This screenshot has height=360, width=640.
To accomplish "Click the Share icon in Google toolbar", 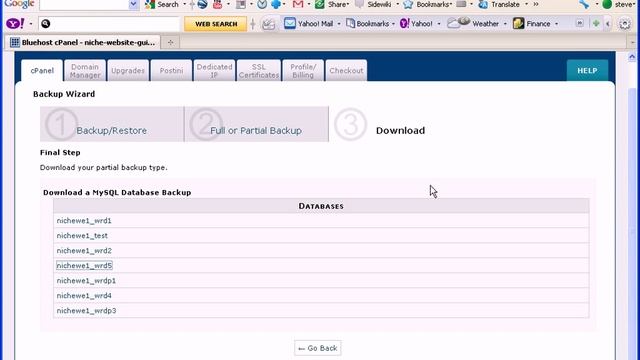I will point(320,4).
